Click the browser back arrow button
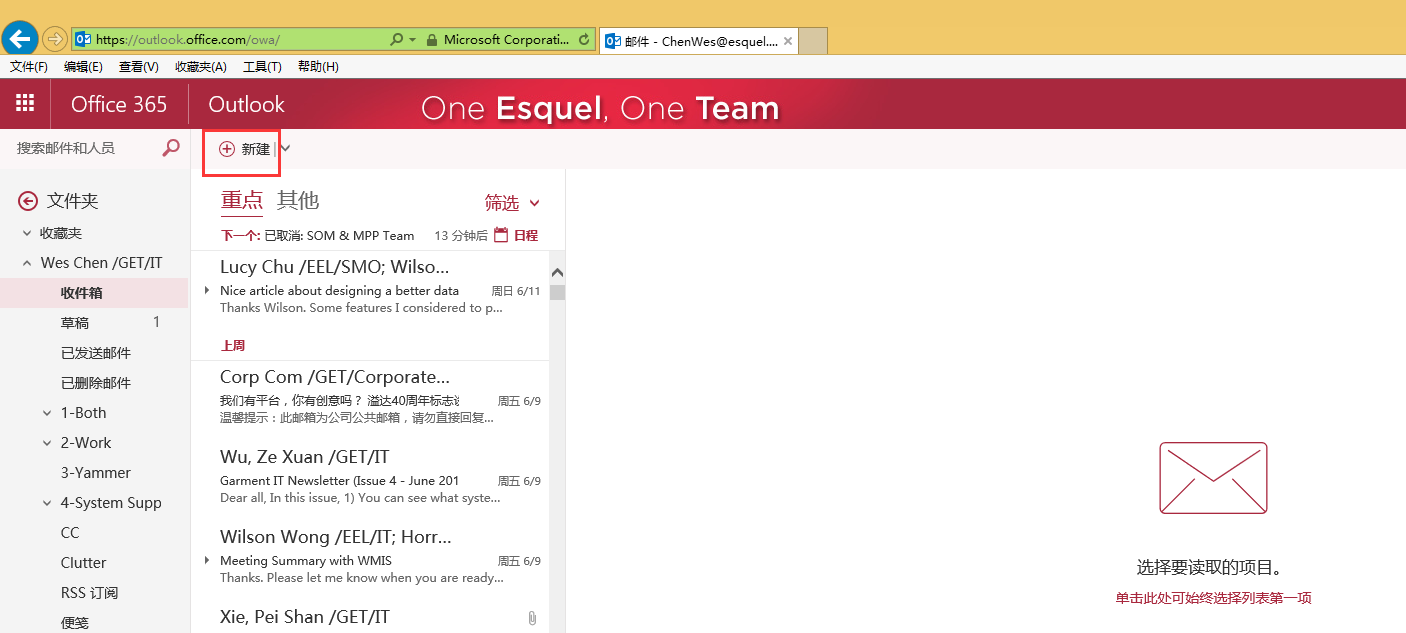Screen dimensions: 1406x633 click(19, 39)
